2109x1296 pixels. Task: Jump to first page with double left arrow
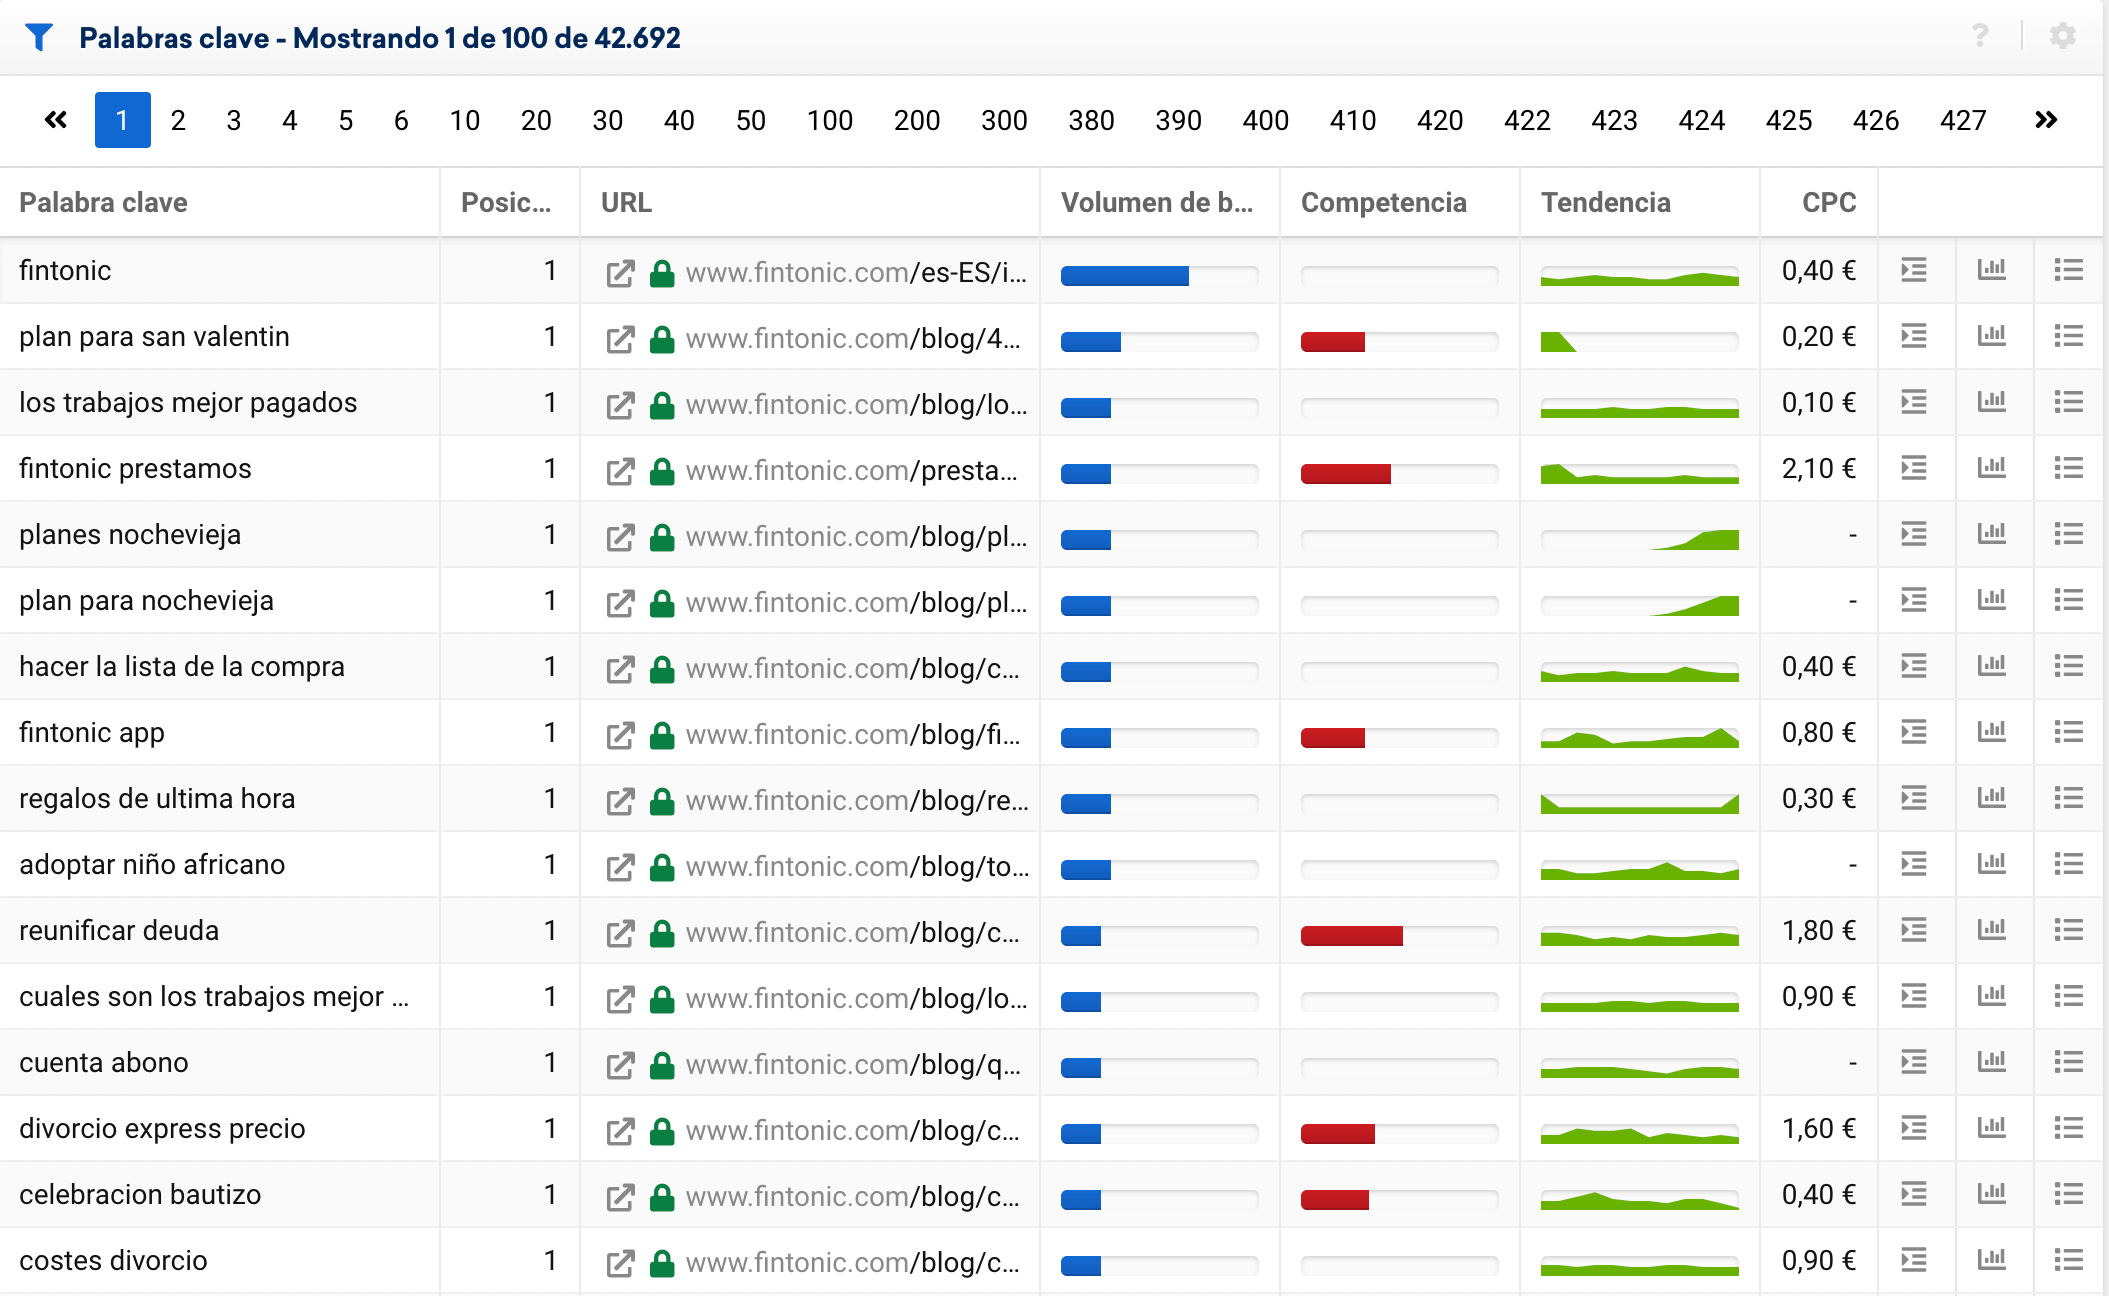point(56,120)
